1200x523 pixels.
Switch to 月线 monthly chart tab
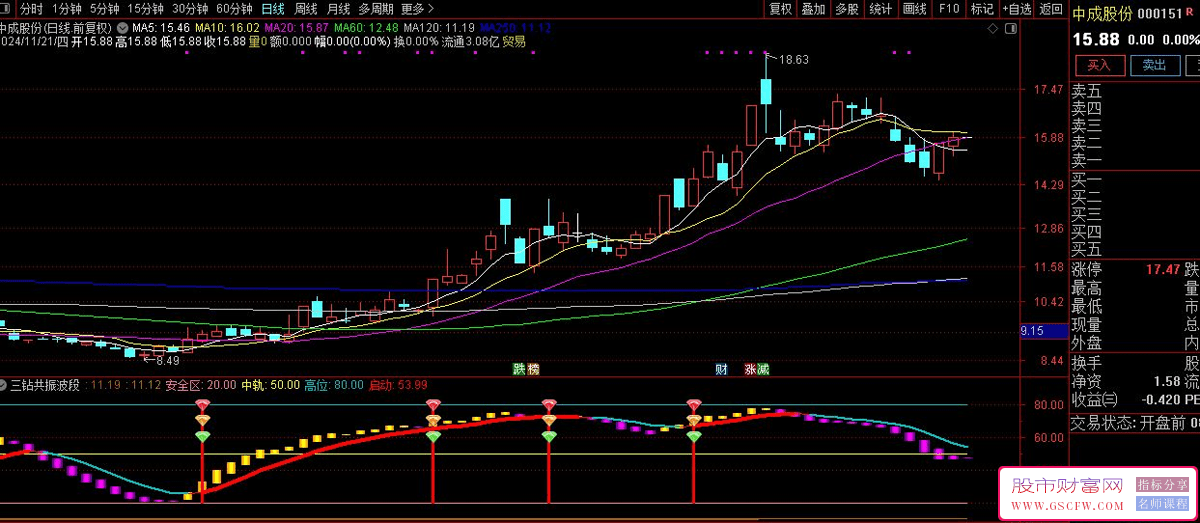[338, 8]
